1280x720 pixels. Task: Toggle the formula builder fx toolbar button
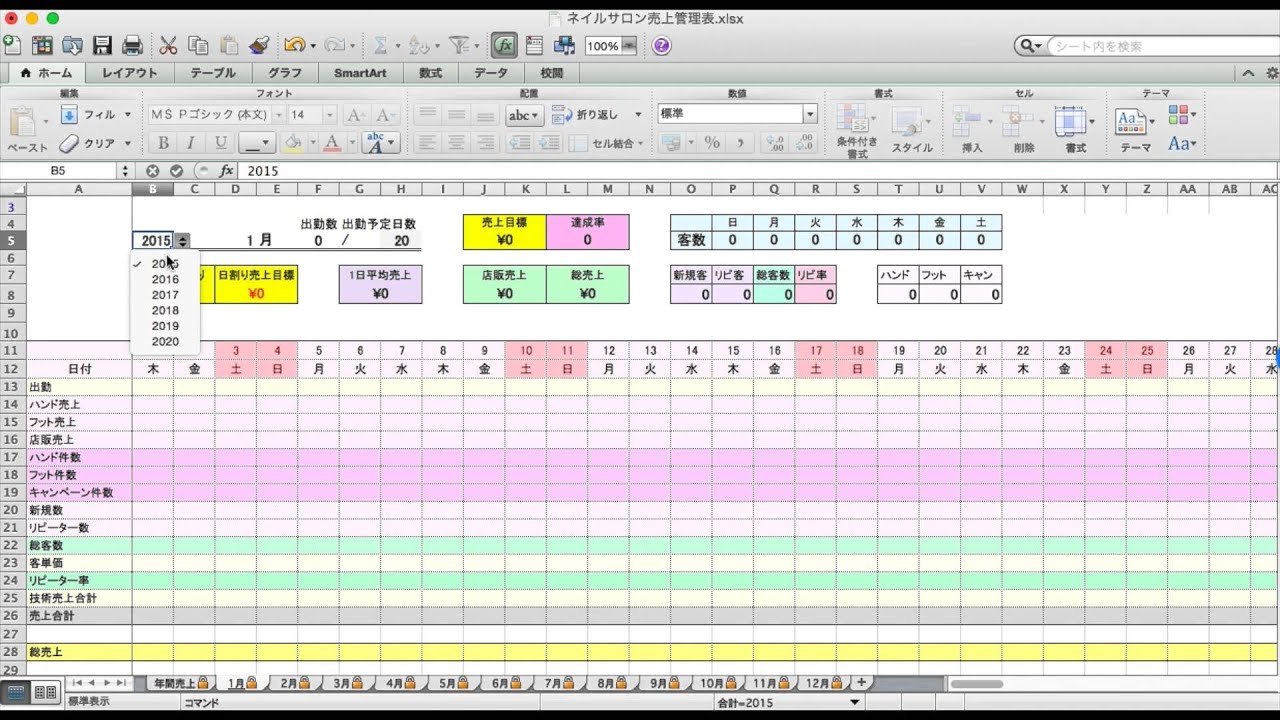pos(504,45)
